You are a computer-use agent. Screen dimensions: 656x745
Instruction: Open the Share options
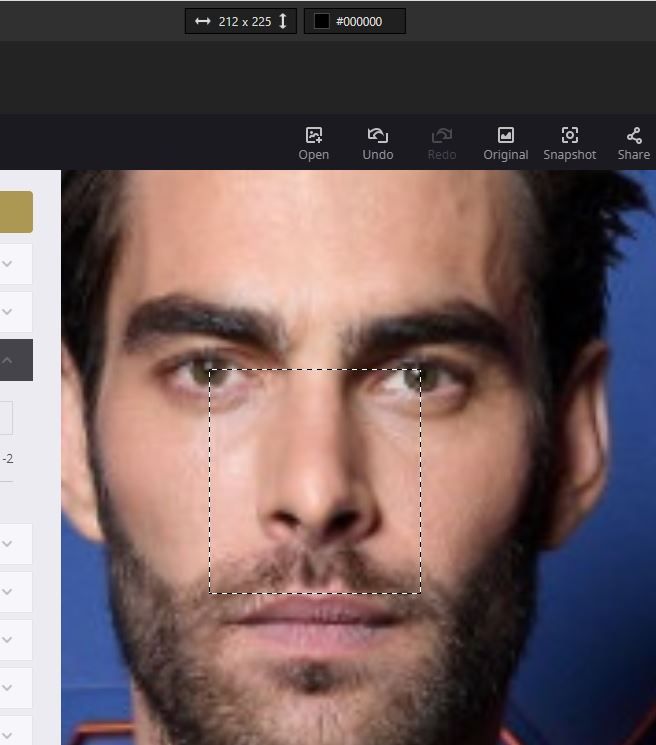(633, 136)
